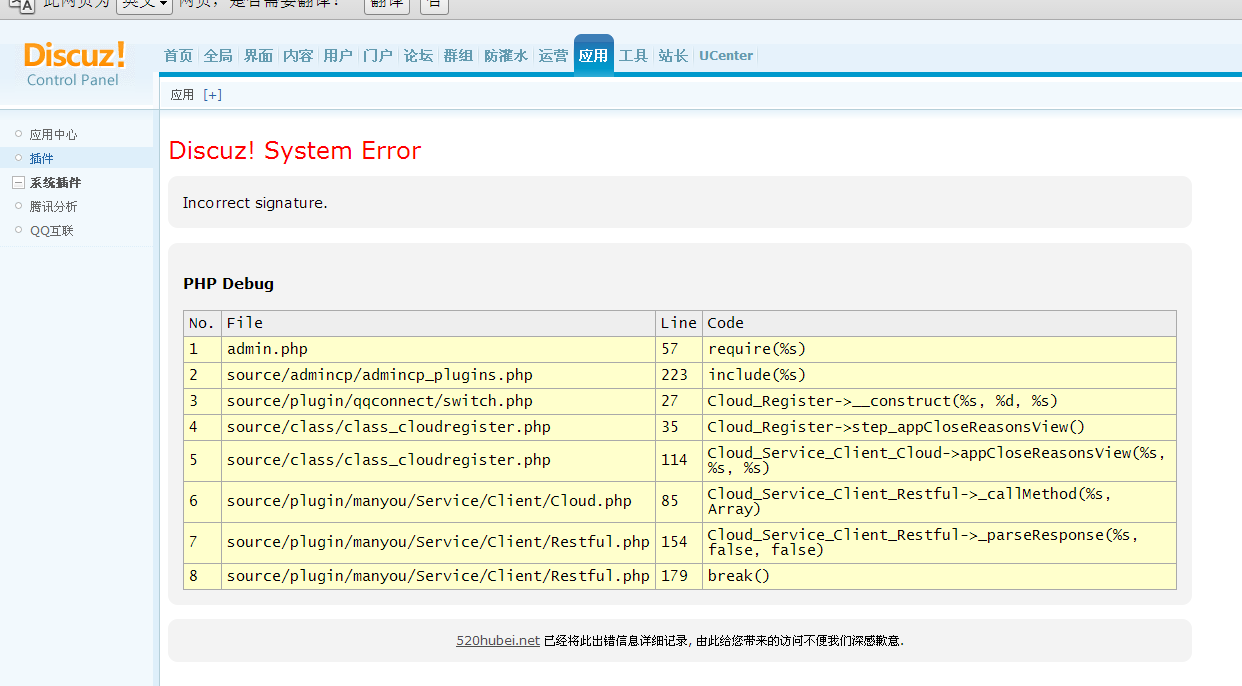Go to the 首页 menu

click(179, 56)
